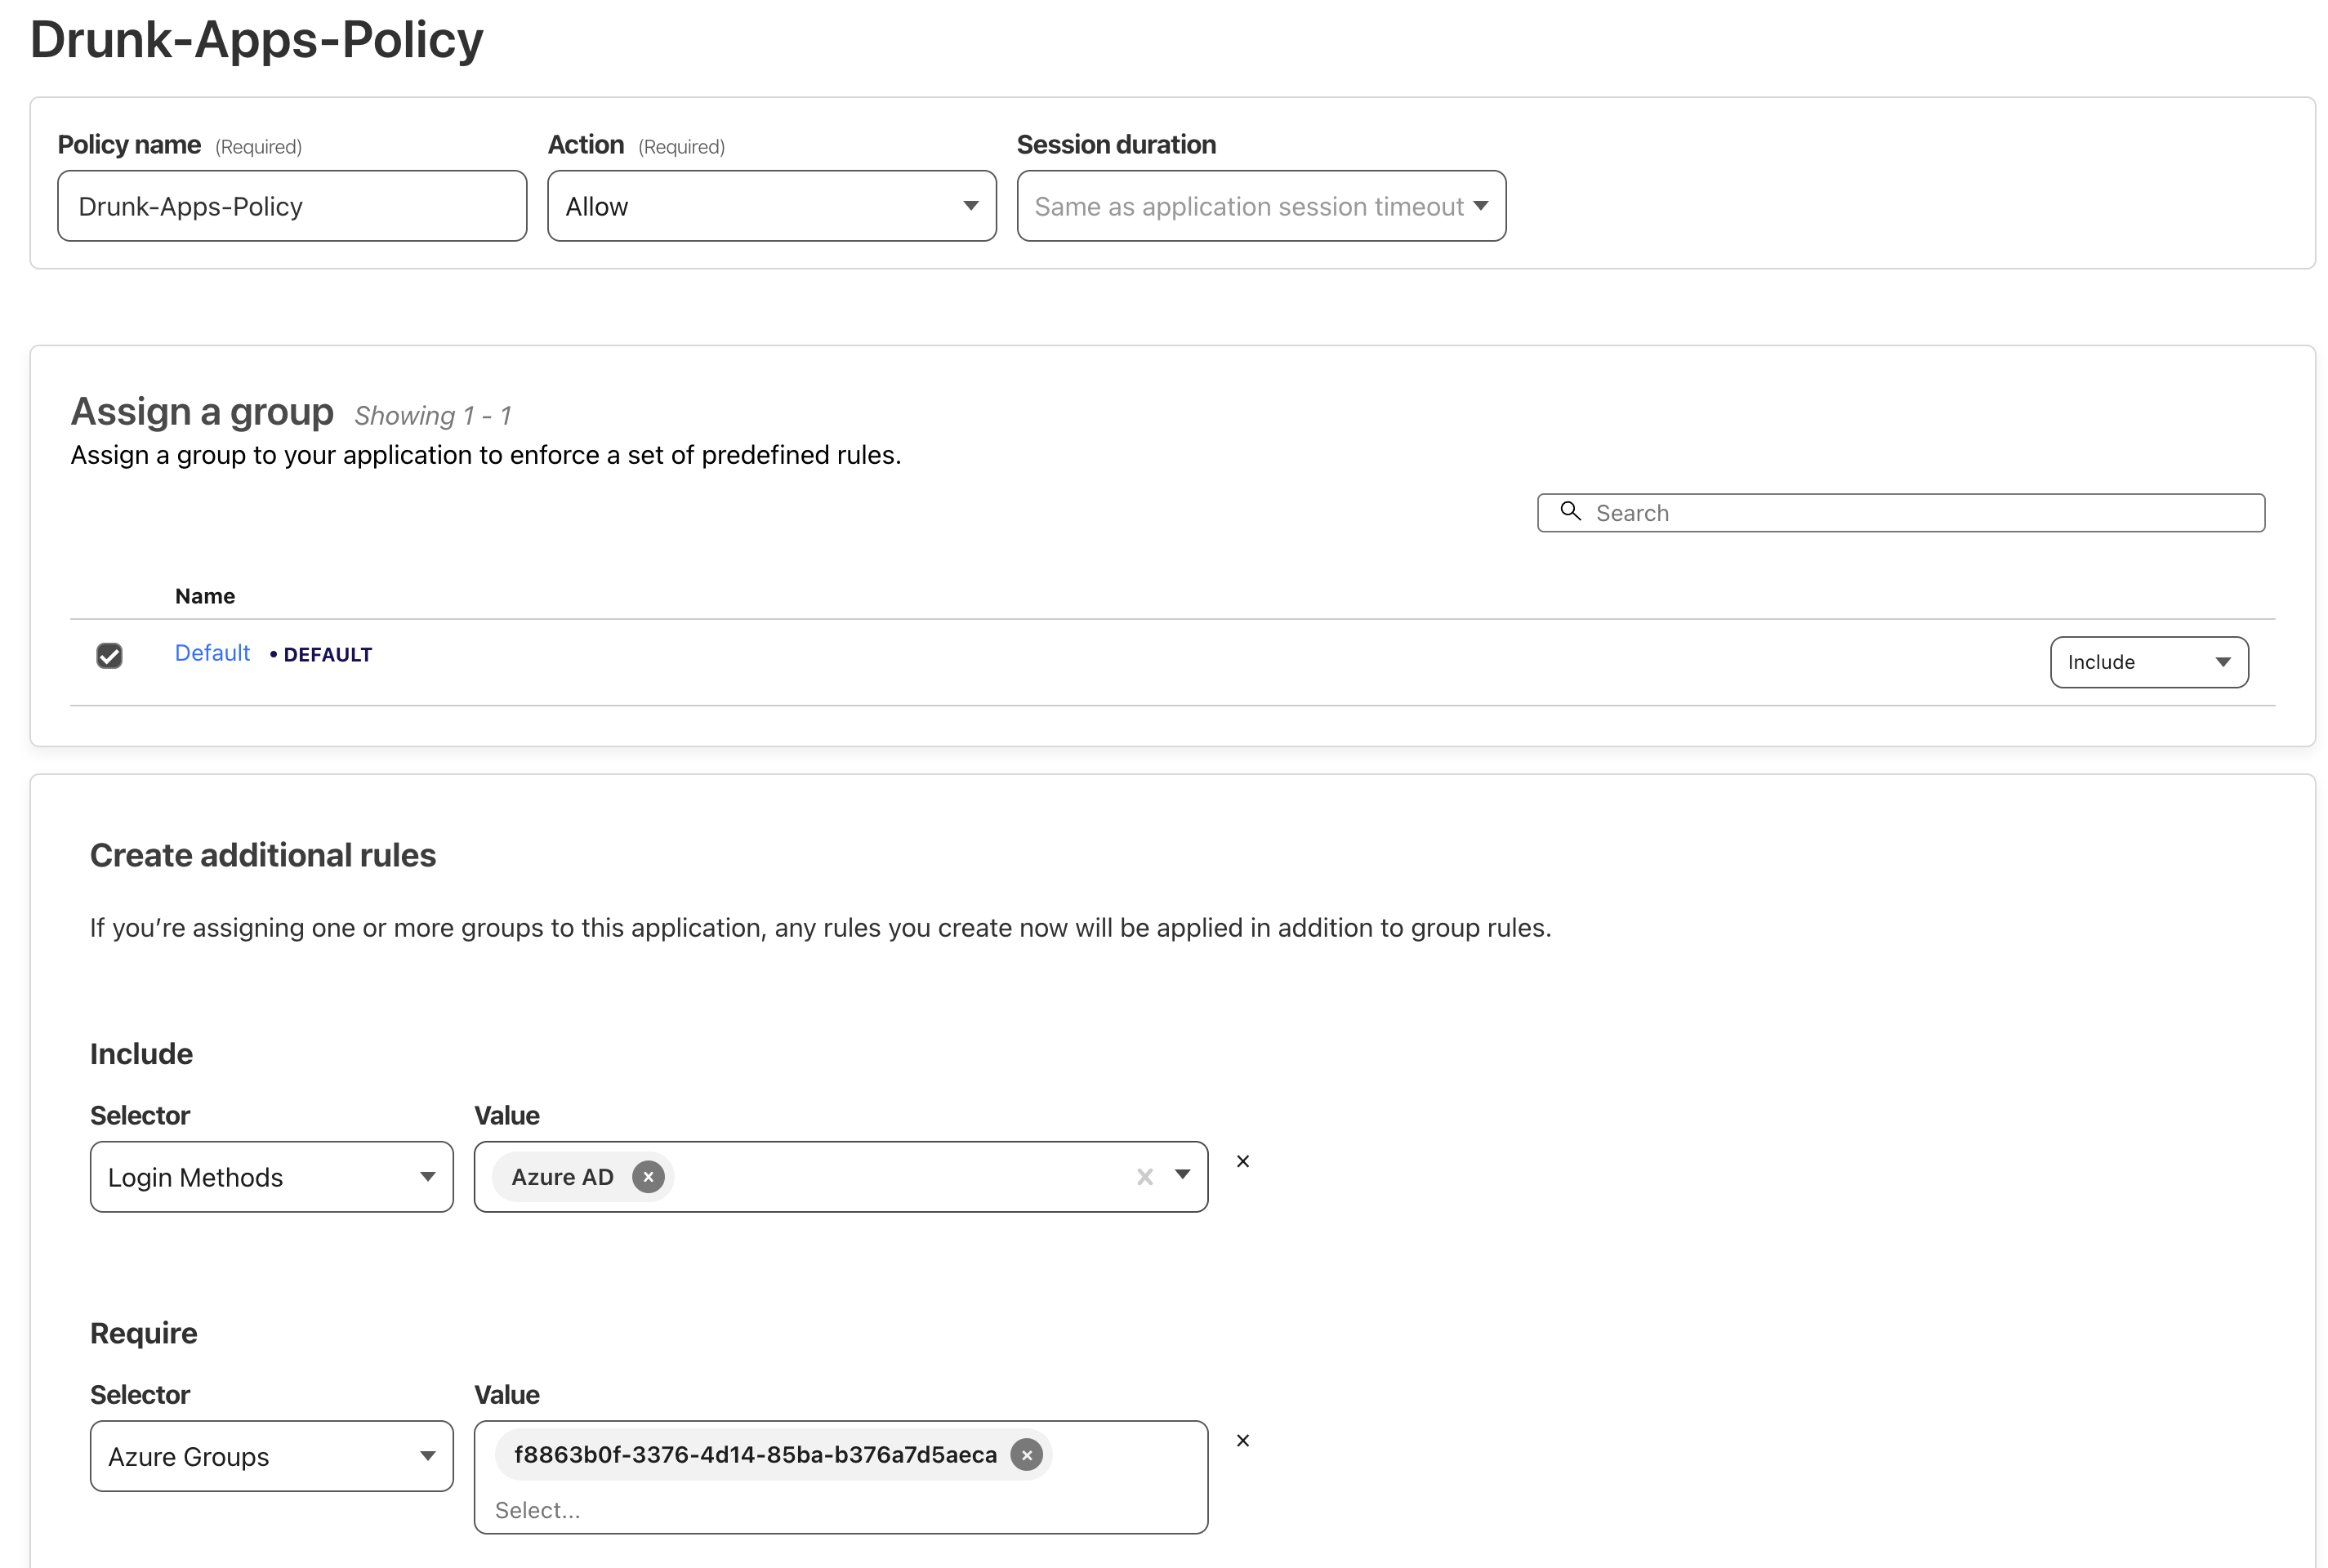Toggle the Default group checkbox off
2328x1568 pixels.
(109, 654)
